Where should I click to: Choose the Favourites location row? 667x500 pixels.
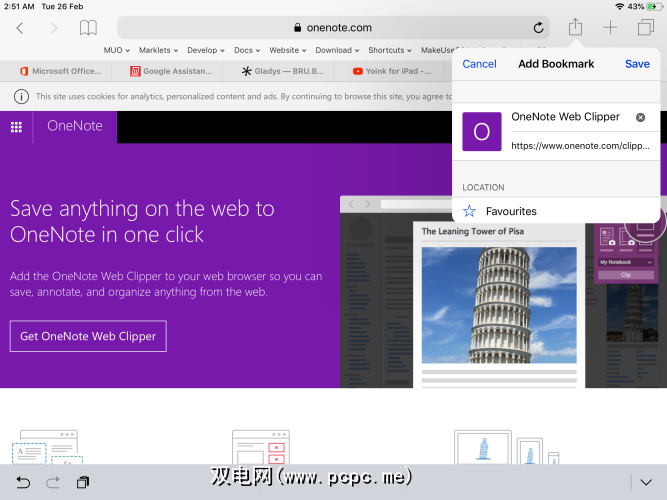coord(556,211)
